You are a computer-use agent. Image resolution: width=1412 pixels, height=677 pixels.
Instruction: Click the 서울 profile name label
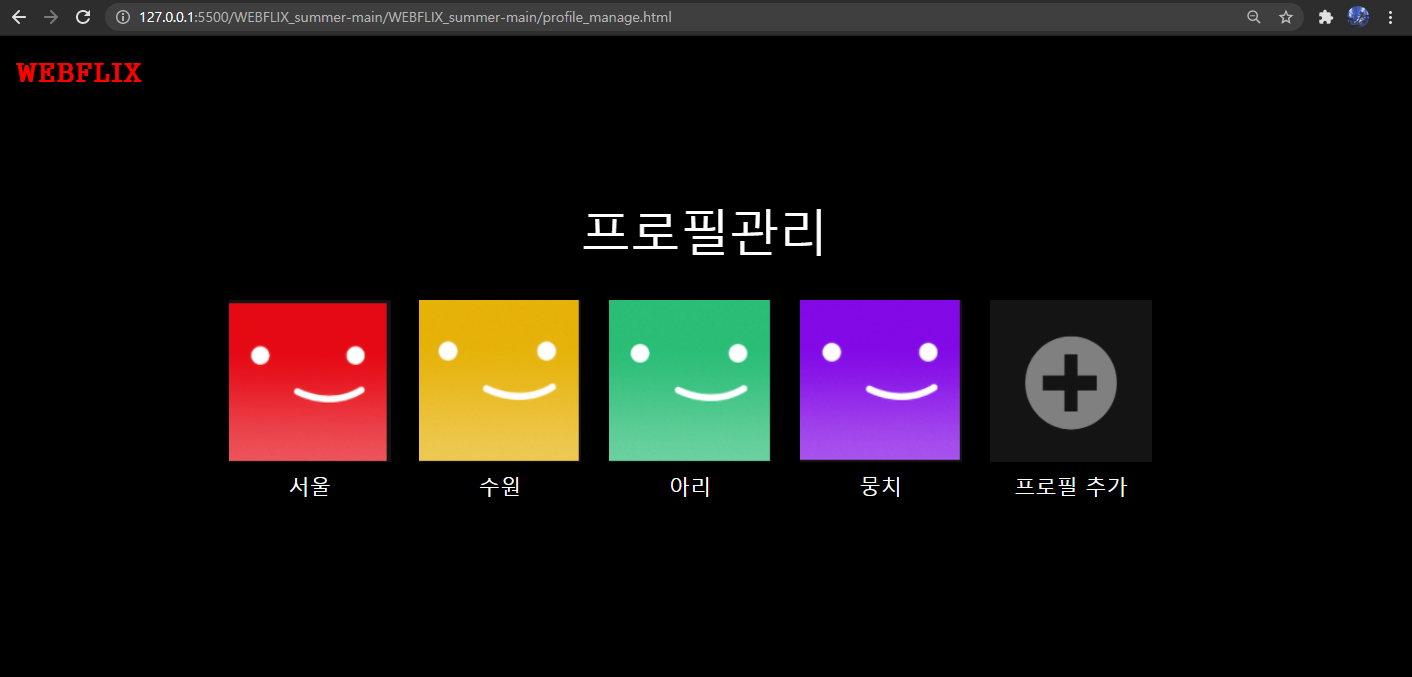[x=308, y=487]
